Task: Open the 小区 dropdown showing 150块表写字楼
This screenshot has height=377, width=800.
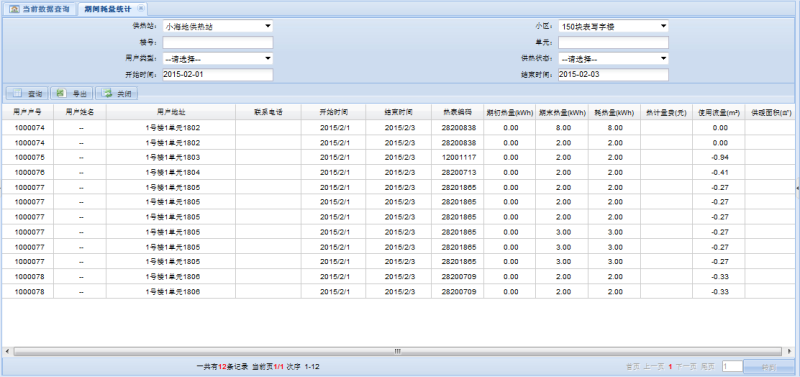Action: tap(613, 26)
